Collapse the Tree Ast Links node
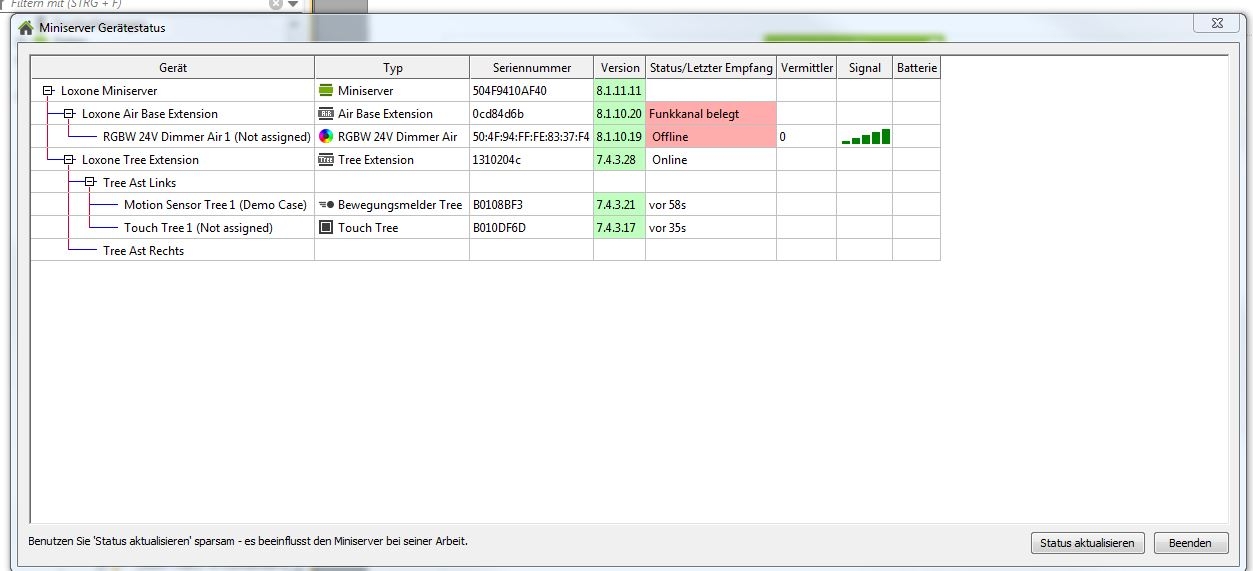 [x=90, y=183]
